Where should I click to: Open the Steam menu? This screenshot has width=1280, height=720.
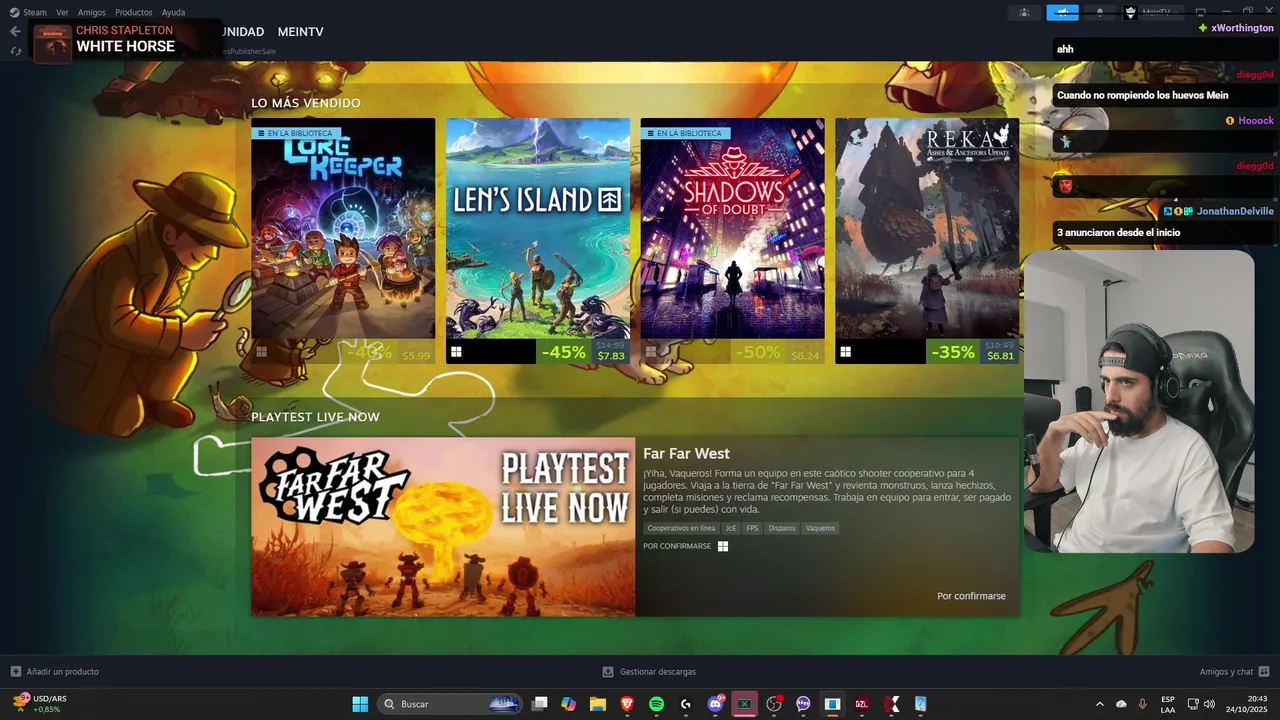coord(28,12)
